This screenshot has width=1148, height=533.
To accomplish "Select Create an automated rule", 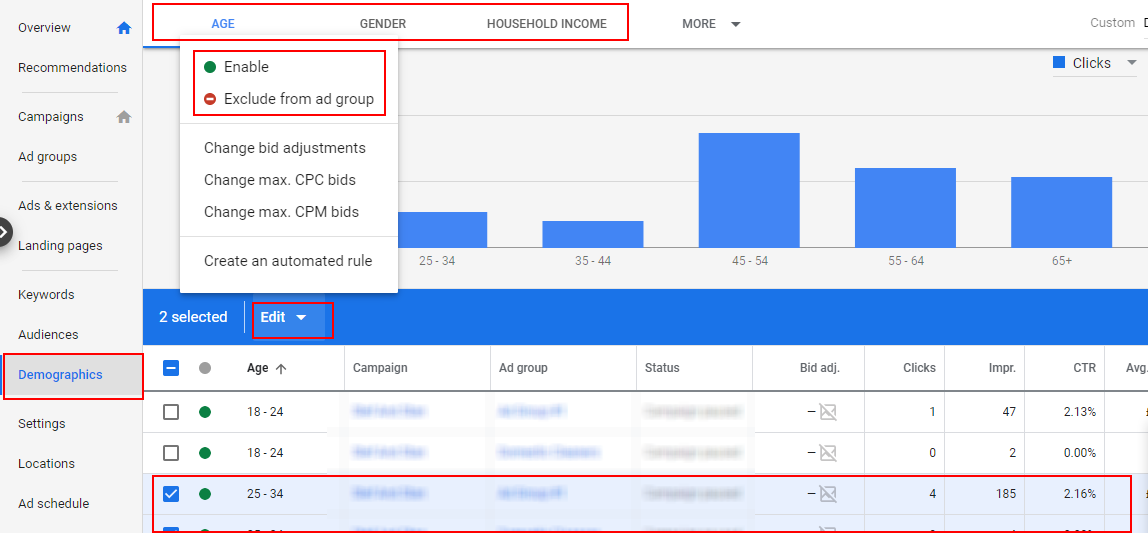I will 288,261.
